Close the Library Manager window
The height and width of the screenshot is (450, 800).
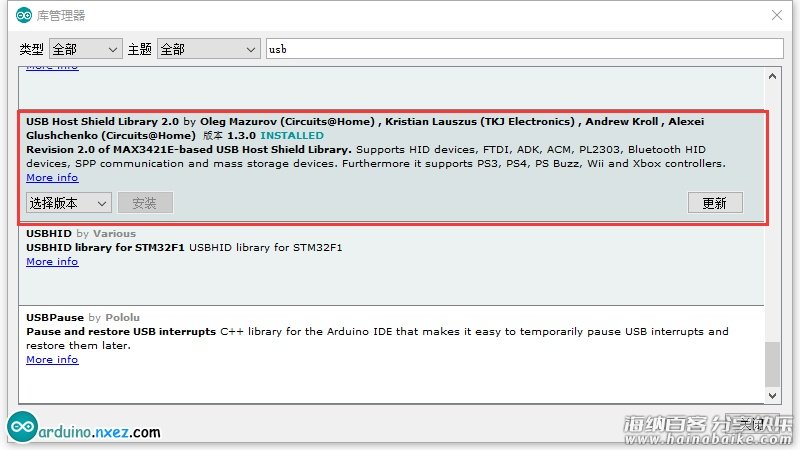[x=777, y=15]
